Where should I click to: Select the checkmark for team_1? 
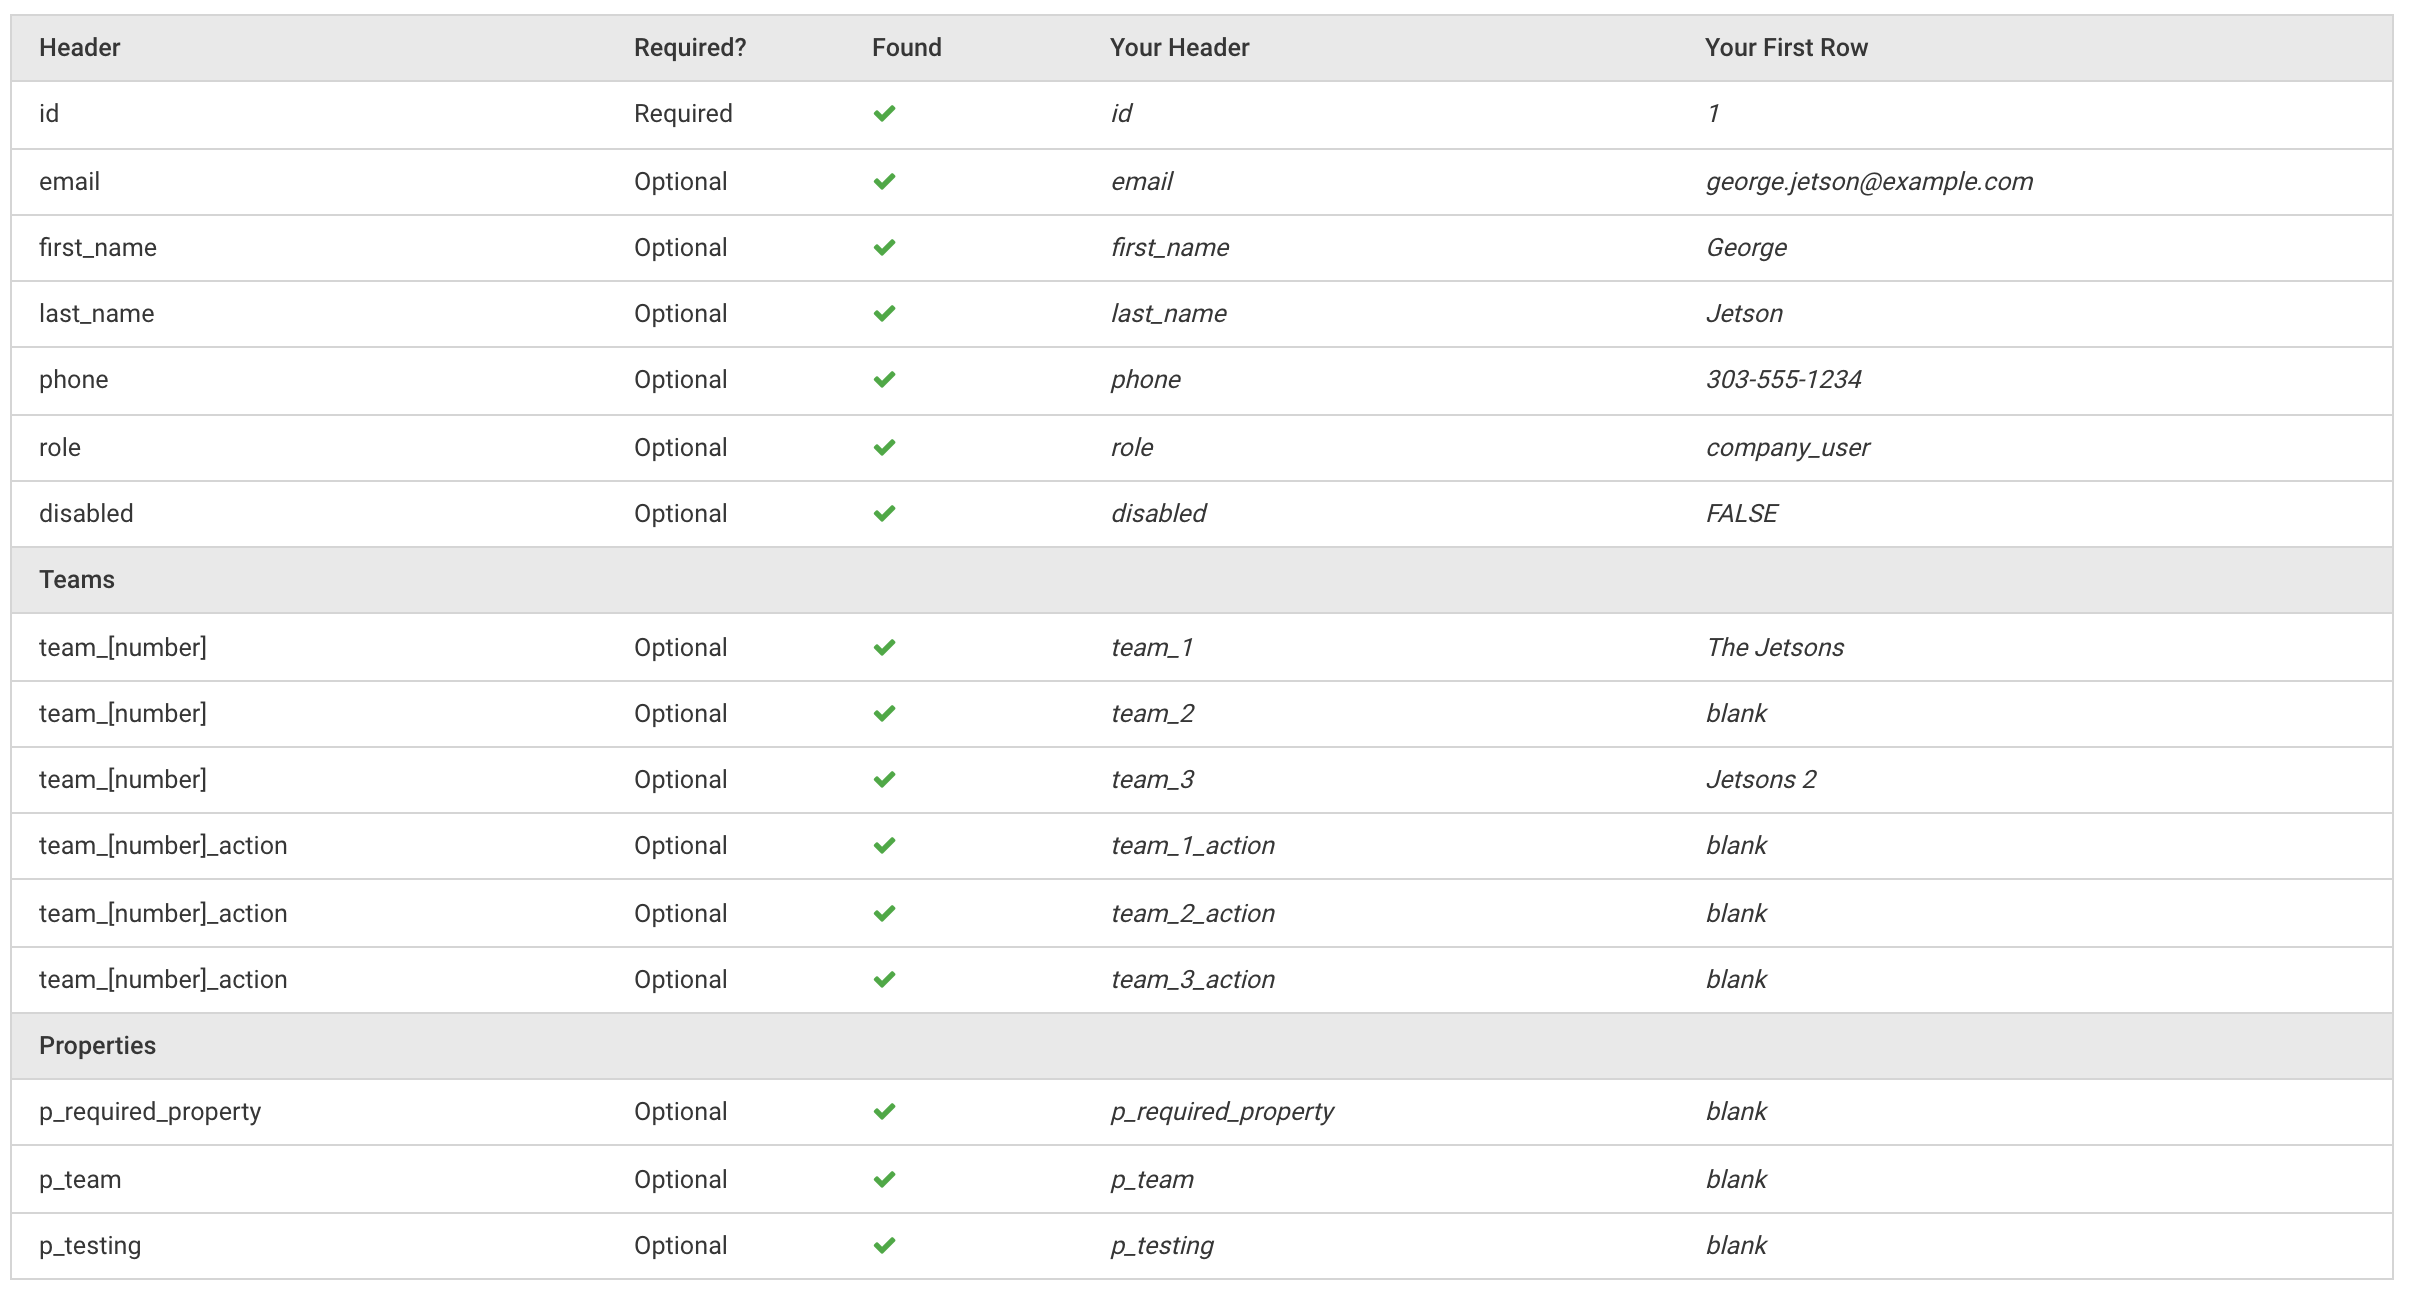pos(884,648)
